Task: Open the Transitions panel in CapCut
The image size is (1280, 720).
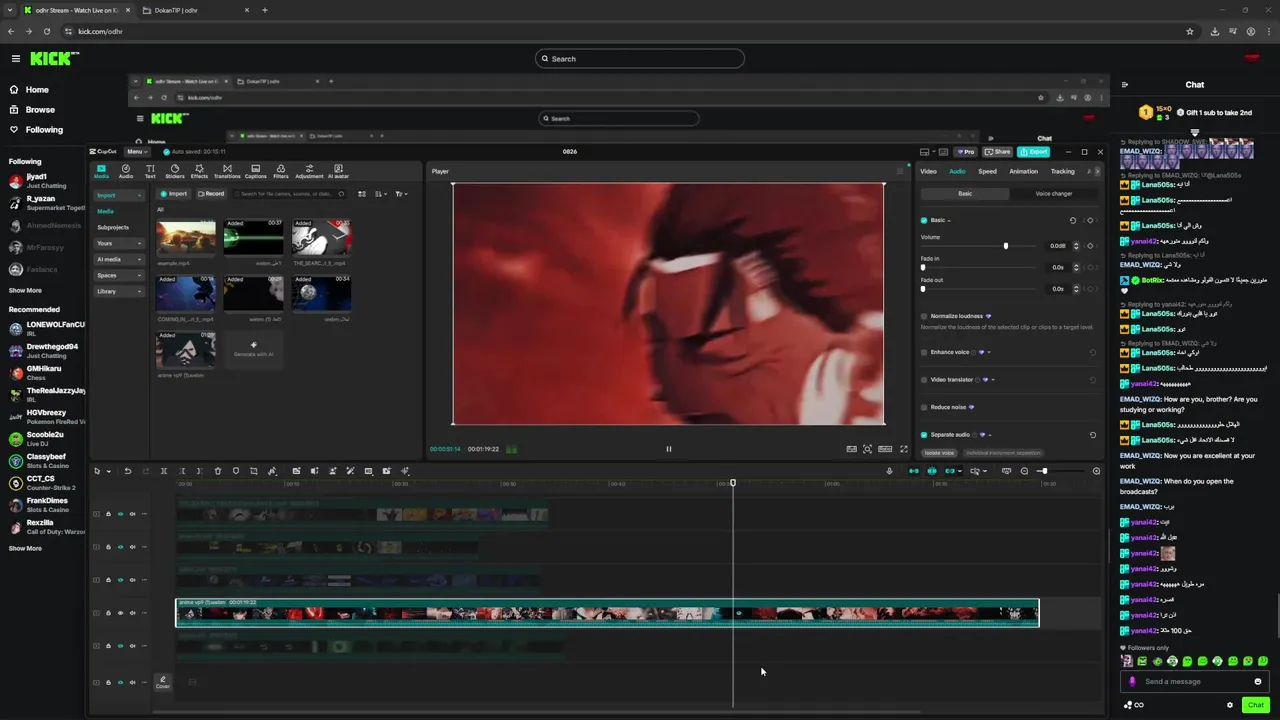Action: 227,171
